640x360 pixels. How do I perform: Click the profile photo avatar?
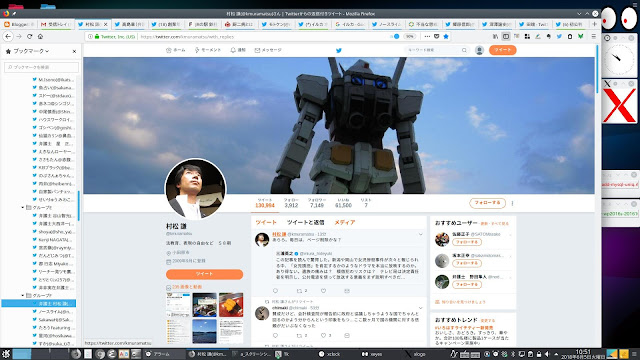click(x=195, y=189)
